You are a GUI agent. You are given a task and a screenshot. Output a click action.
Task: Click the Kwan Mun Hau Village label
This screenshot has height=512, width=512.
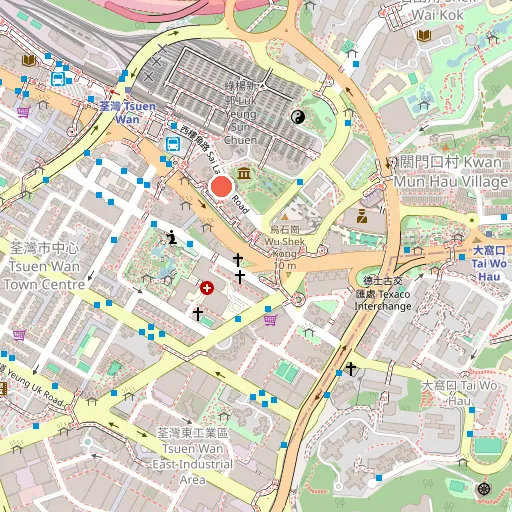pyautogui.click(x=451, y=172)
